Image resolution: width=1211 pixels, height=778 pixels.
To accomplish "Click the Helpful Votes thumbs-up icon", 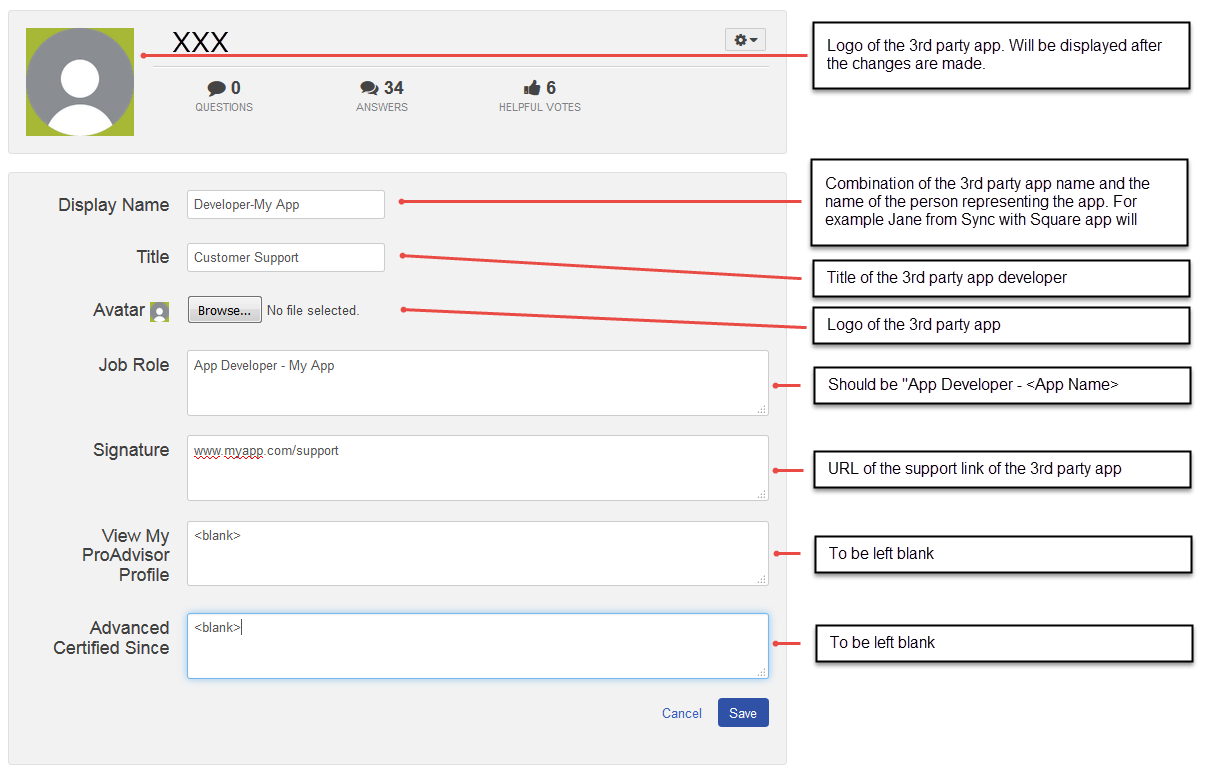I will tap(529, 87).
